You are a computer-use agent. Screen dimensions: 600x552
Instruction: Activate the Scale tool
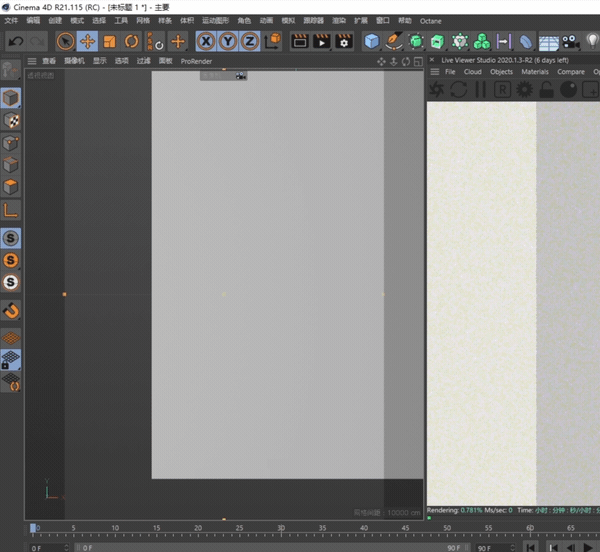pos(109,41)
